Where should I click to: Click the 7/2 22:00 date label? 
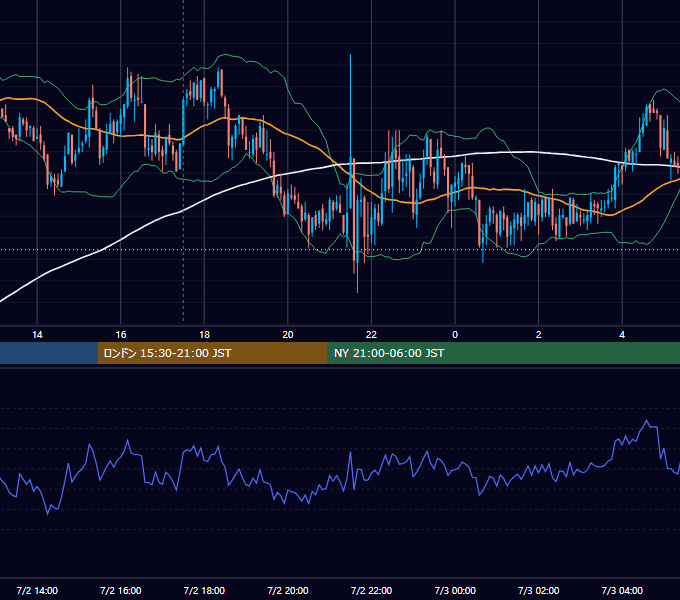(x=371, y=590)
